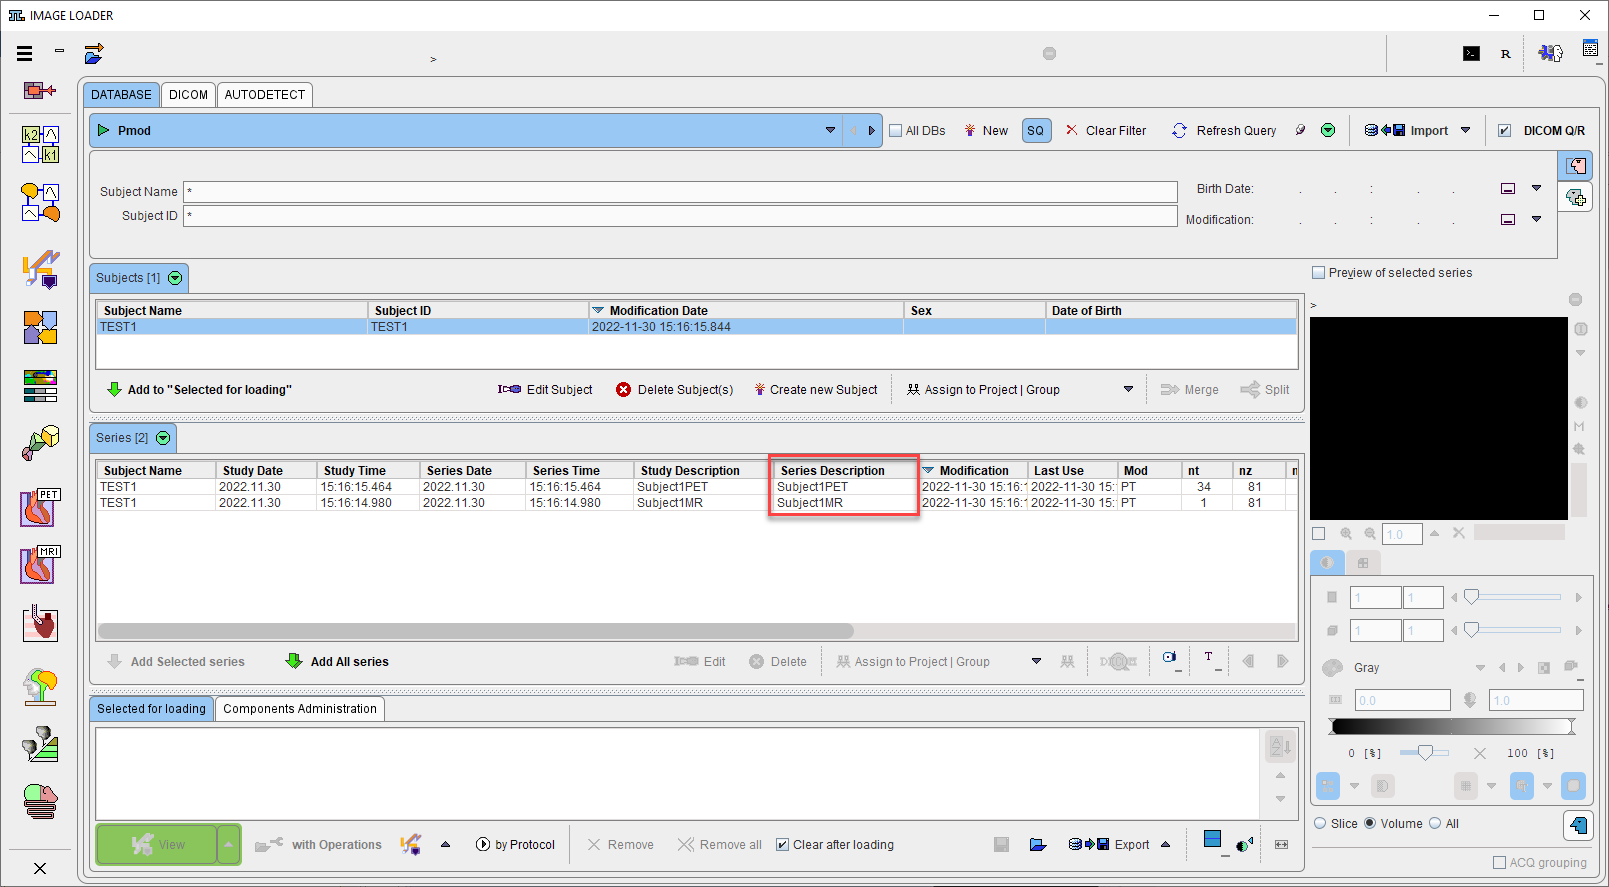This screenshot has height=887, width=1609.
Task: Expand the Import dropdown arrow
Action: [x=1466, y=131]
